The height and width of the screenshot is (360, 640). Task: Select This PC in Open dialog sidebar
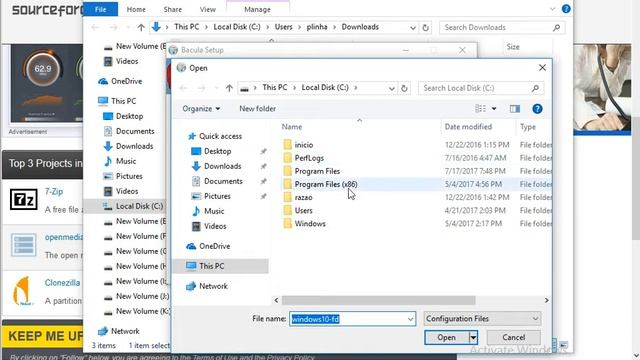tap(211, 266)
